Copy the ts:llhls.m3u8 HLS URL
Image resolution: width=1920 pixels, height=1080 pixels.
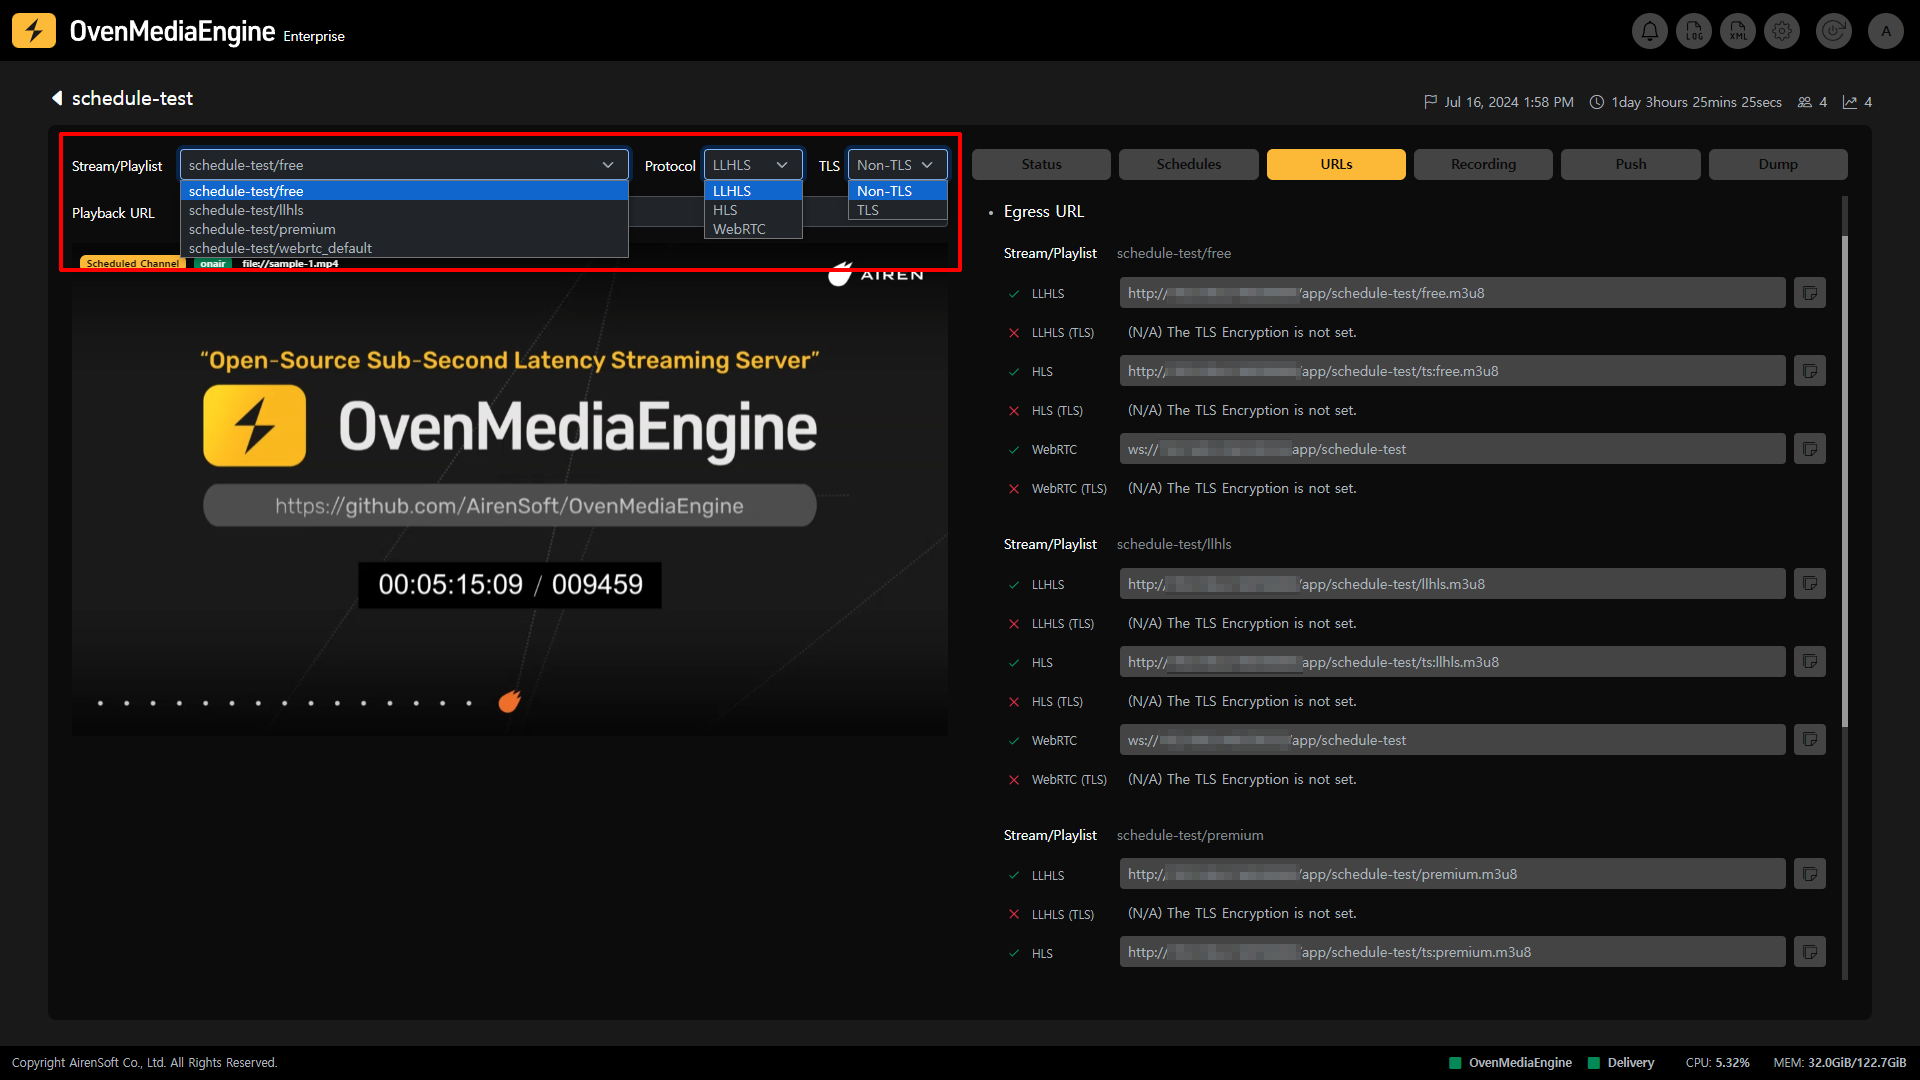(x=1809, y=662)
